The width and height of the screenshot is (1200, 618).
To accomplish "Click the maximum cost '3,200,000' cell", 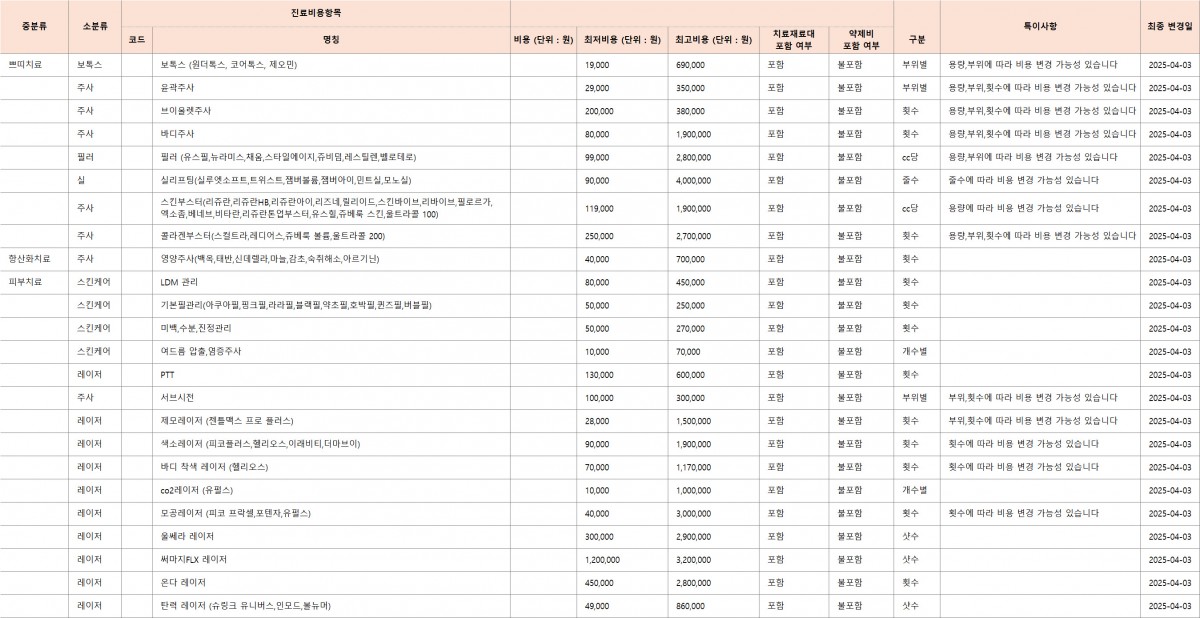I will [714, 559].
